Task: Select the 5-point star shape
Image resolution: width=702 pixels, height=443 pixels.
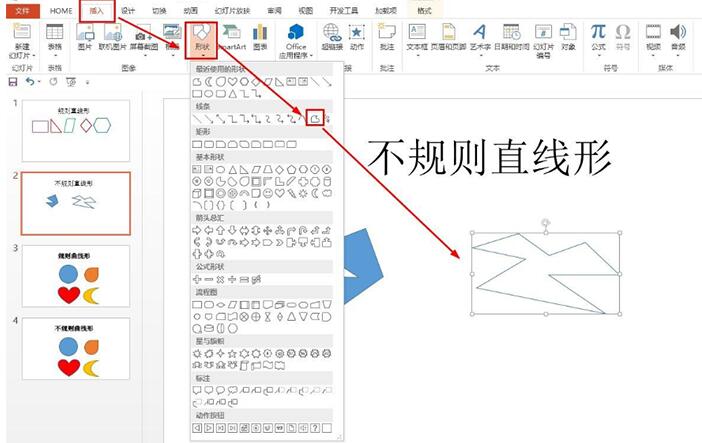Action: pos(232,353)
